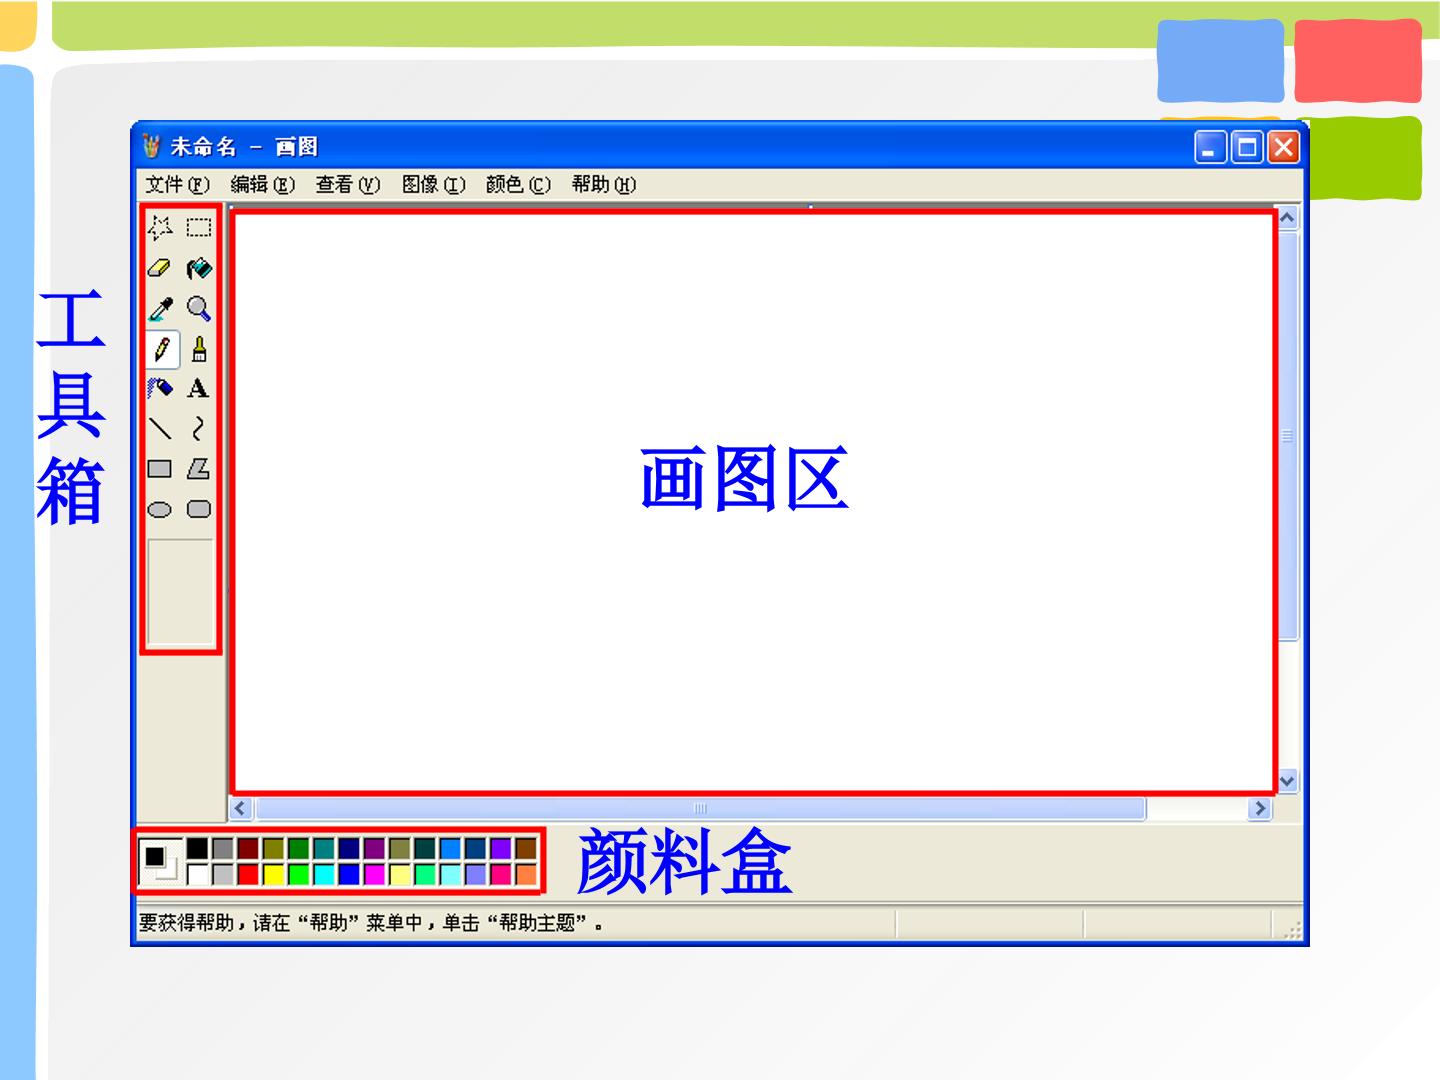Select the Ellipse tool
This screenshot has height=1080, width=1440.
tap(160, 509)
